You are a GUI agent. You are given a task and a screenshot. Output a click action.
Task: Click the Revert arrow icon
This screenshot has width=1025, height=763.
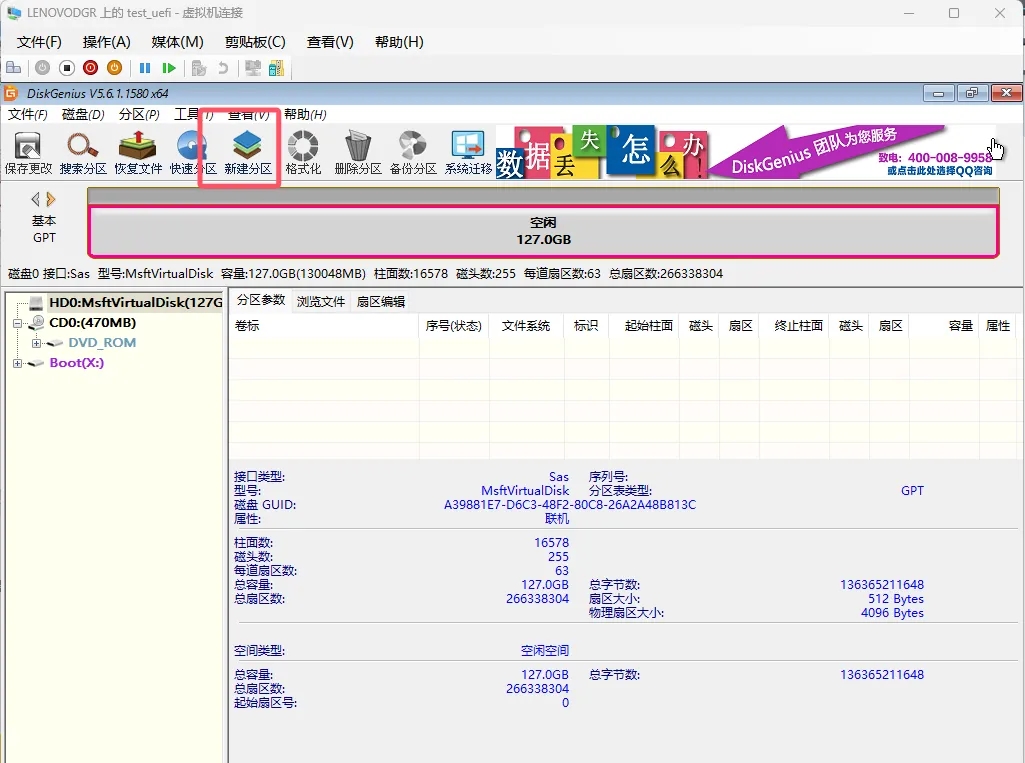click(223, 67)
